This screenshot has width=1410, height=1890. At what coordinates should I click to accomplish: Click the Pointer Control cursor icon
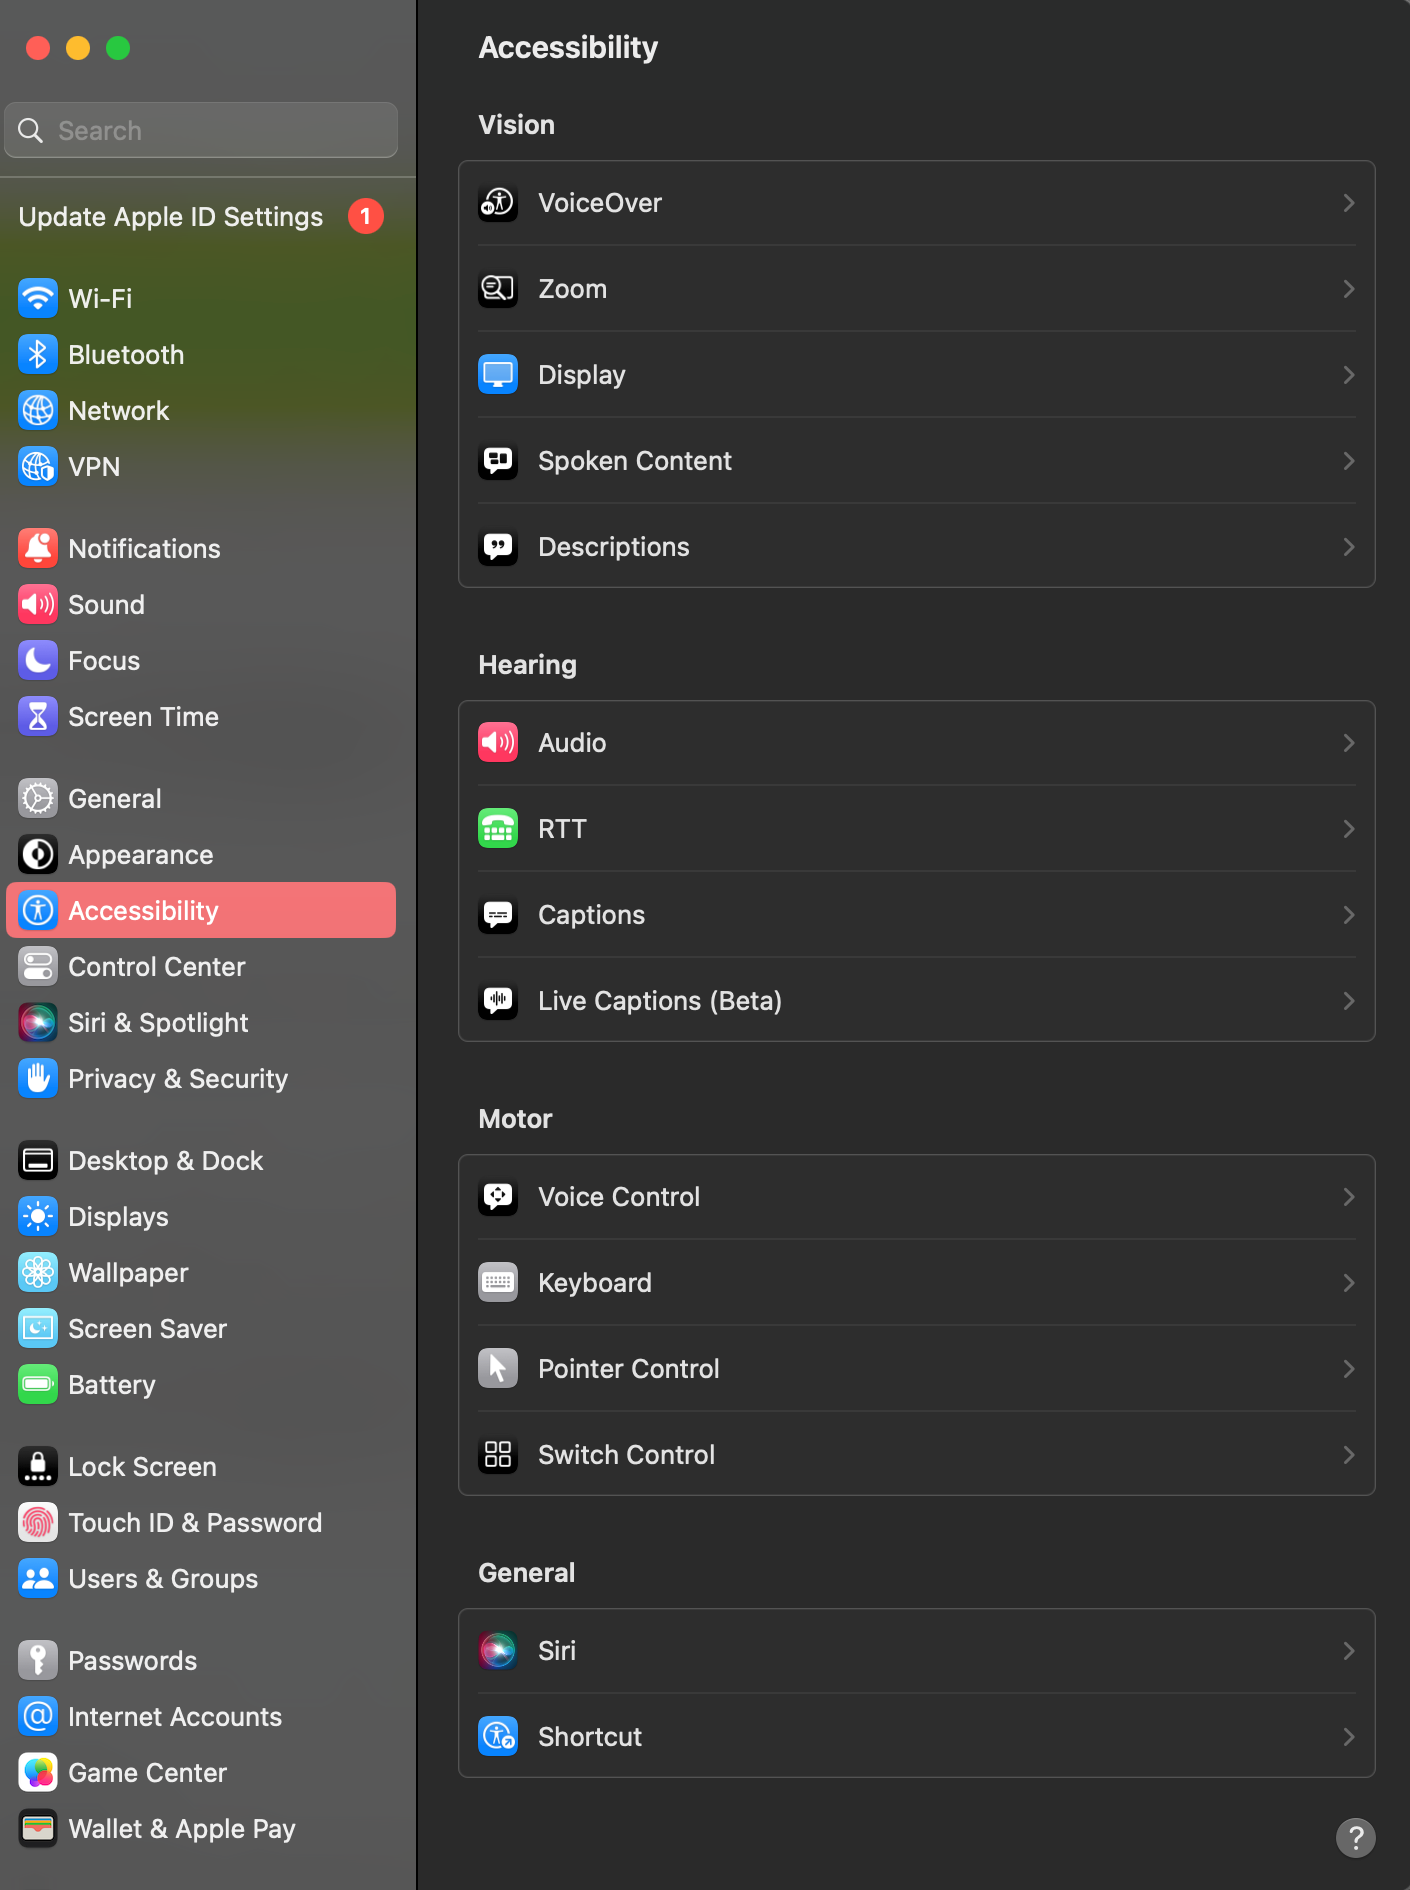pos(498,1369)
